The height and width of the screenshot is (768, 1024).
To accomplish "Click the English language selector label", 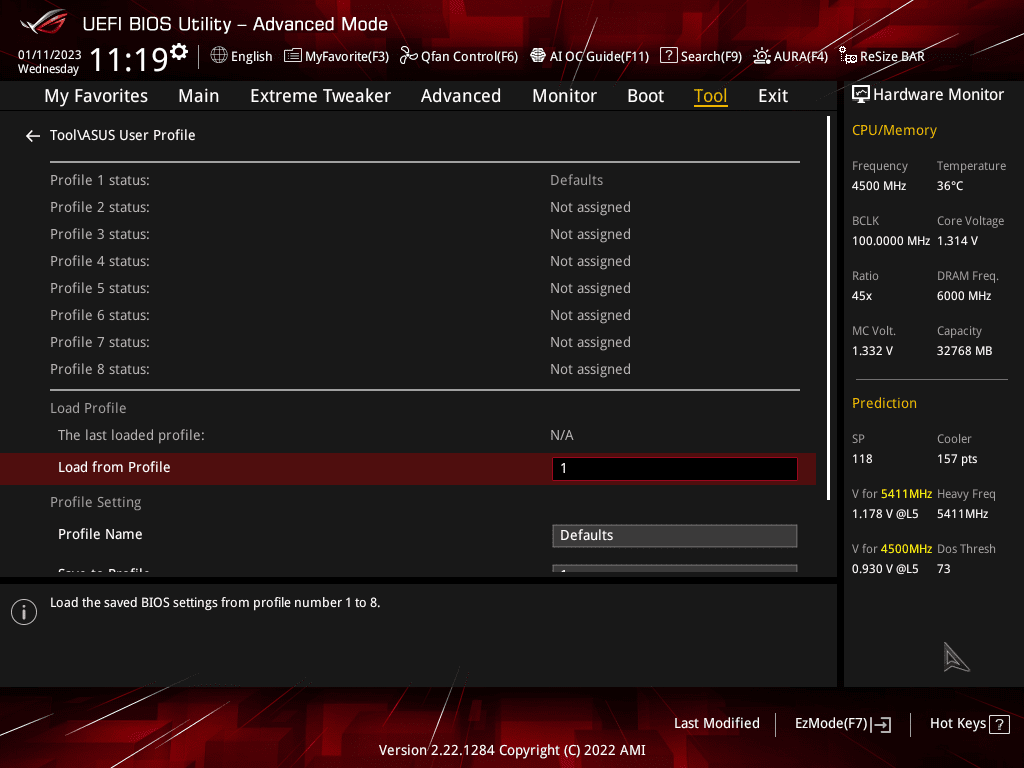I will pyautogui.click(x=251, y=57).
